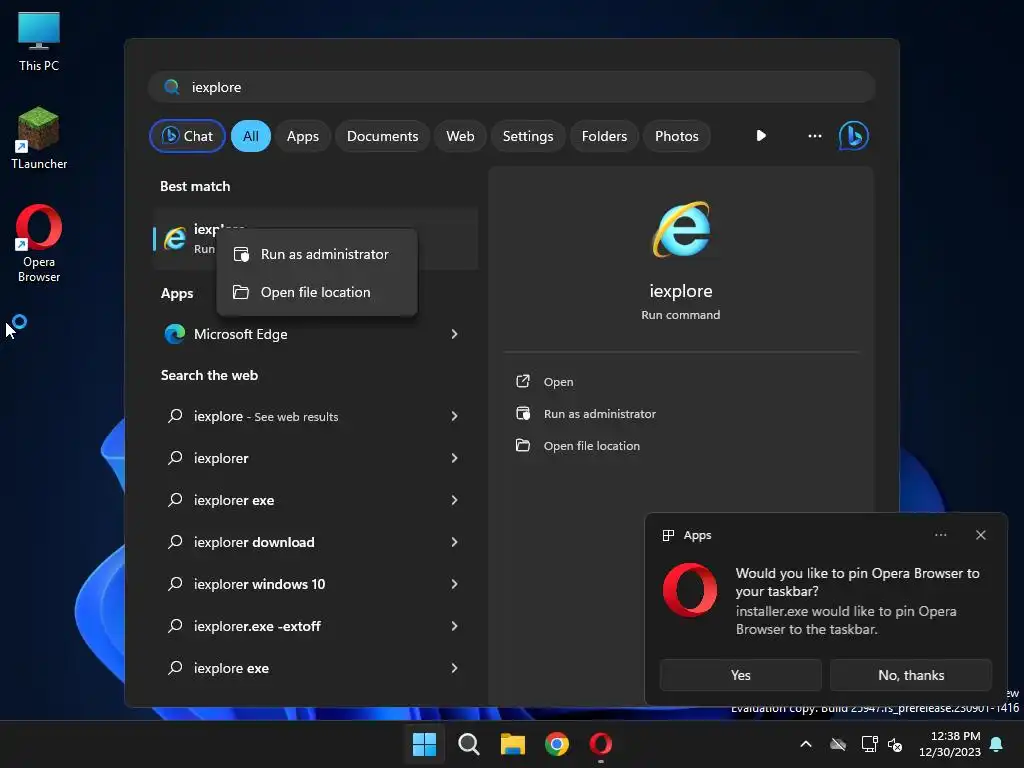The width and height of the screenshot is (1024, 768).
Task: Expand Microsoft Edge result chevron
Action: click(454, 334)
